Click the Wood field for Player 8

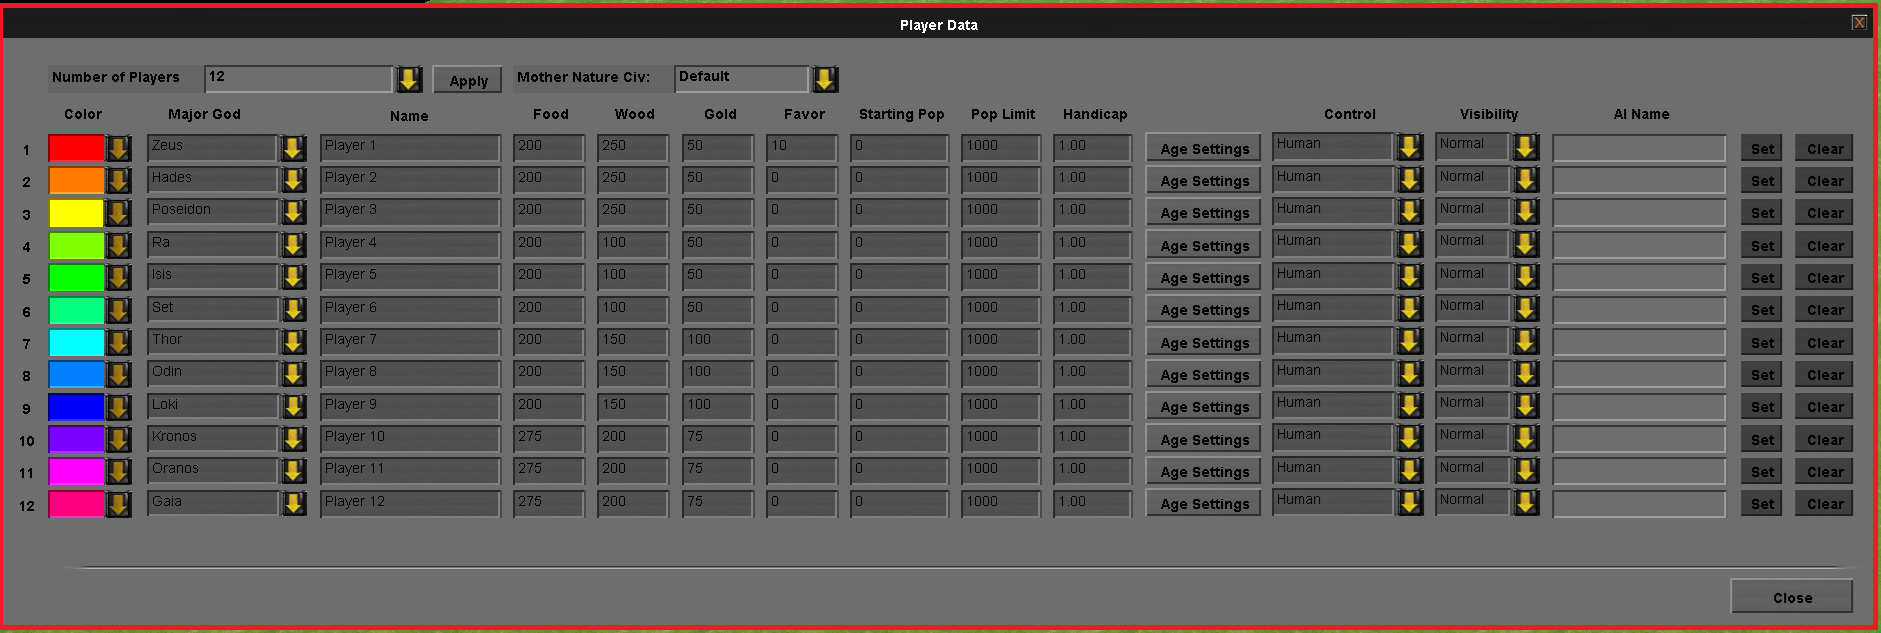(633, 374)
